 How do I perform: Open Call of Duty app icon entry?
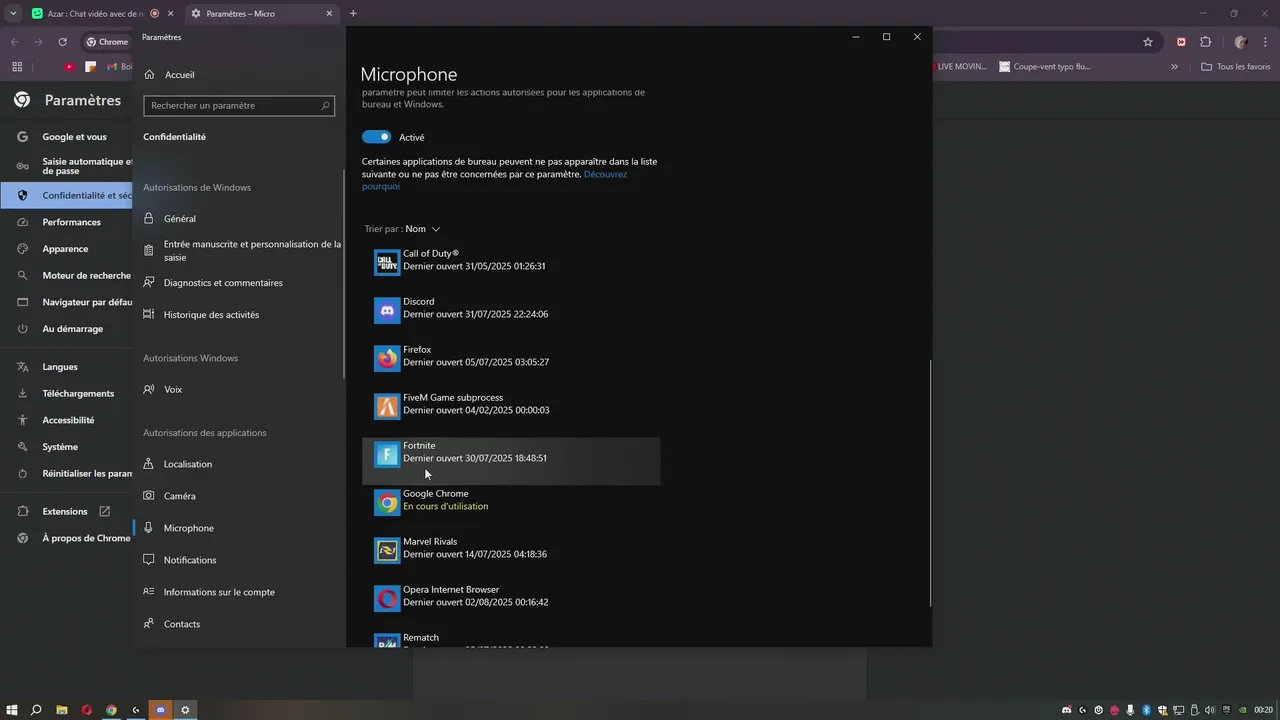[387, 262]
